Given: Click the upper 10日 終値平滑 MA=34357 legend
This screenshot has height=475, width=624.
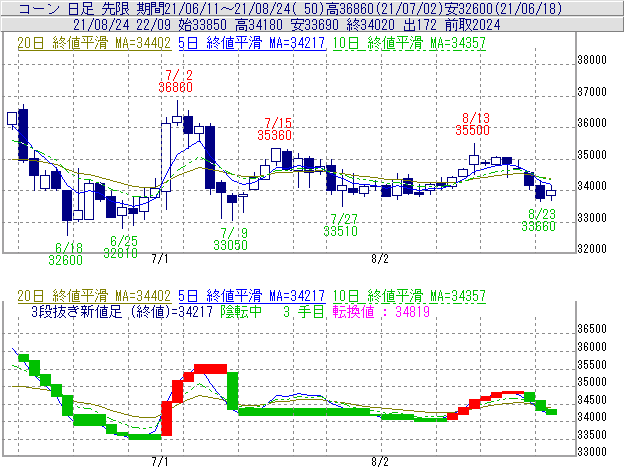Looking at the screenshot, I should pyautogui.click(x=409, y=43).
